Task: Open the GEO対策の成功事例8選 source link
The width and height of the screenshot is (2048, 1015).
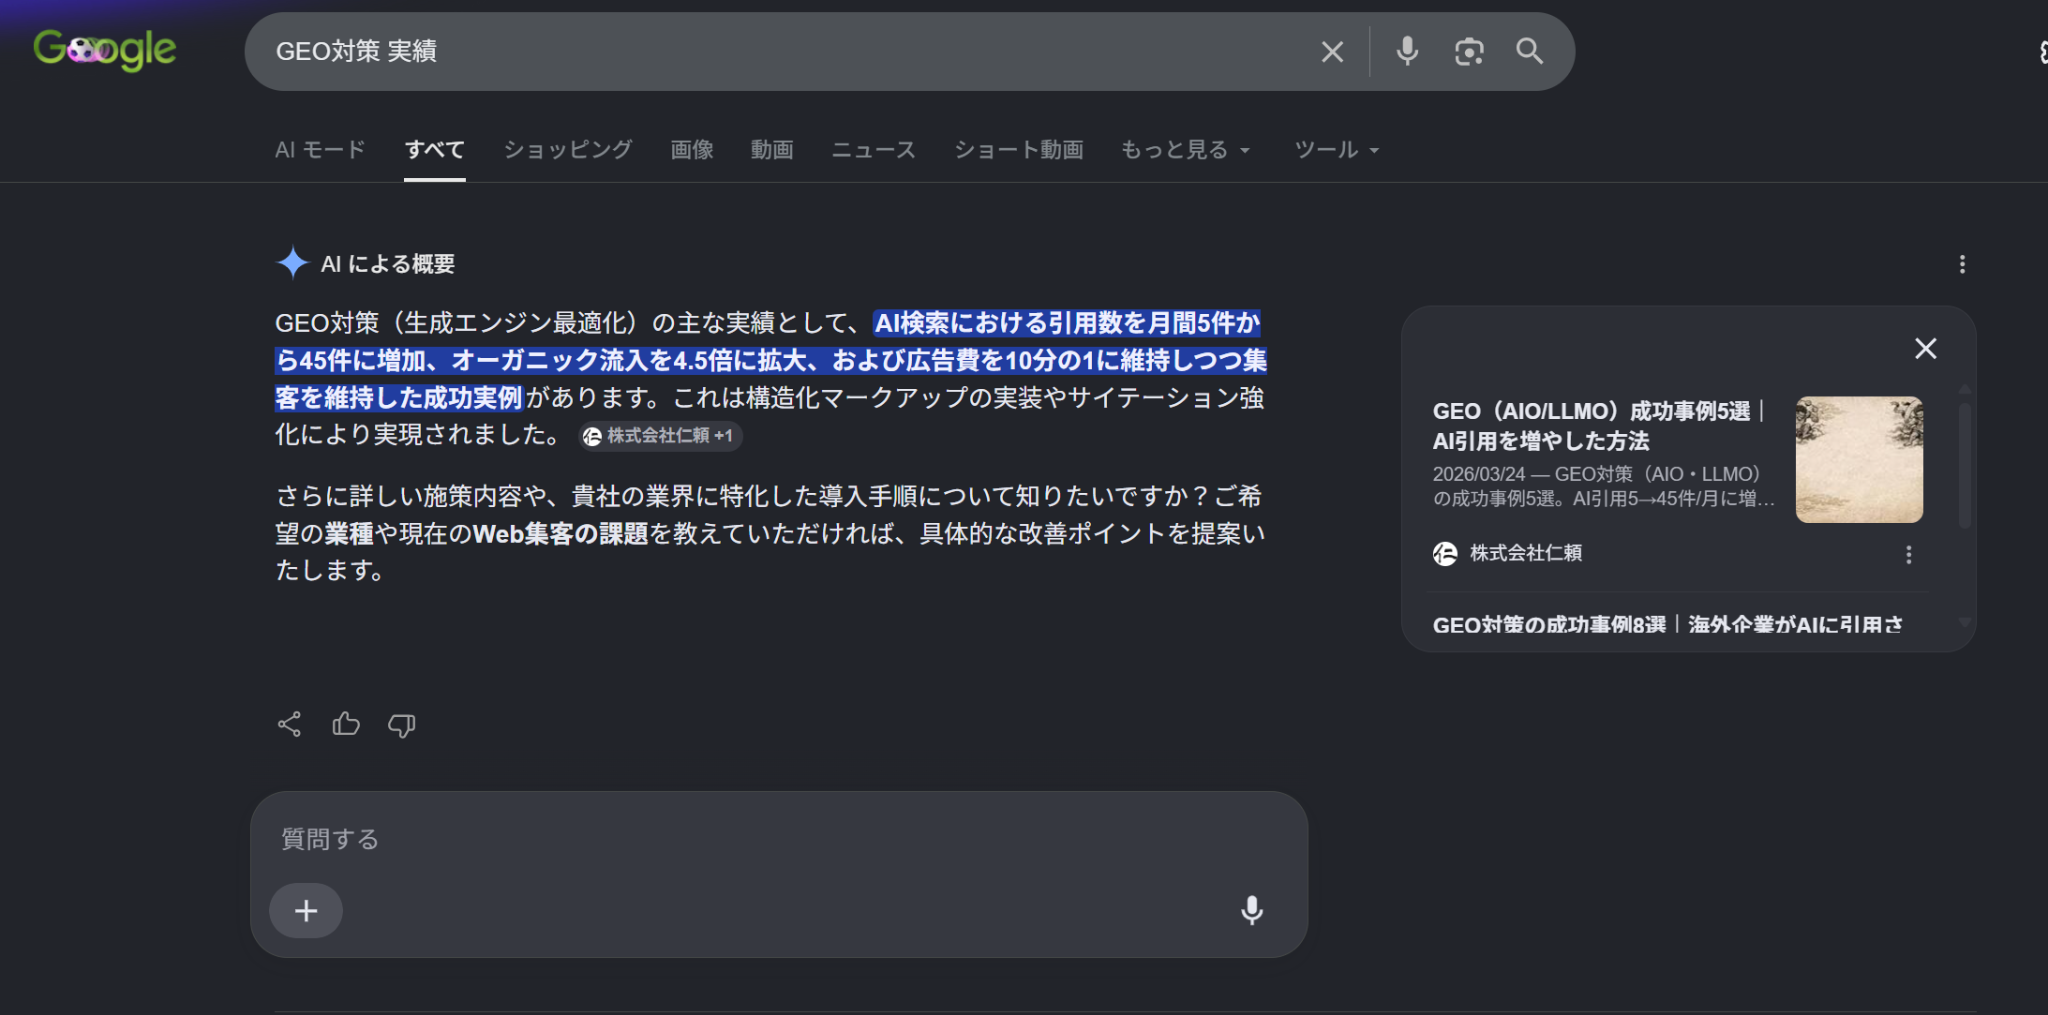Action: pos(1667,625)
